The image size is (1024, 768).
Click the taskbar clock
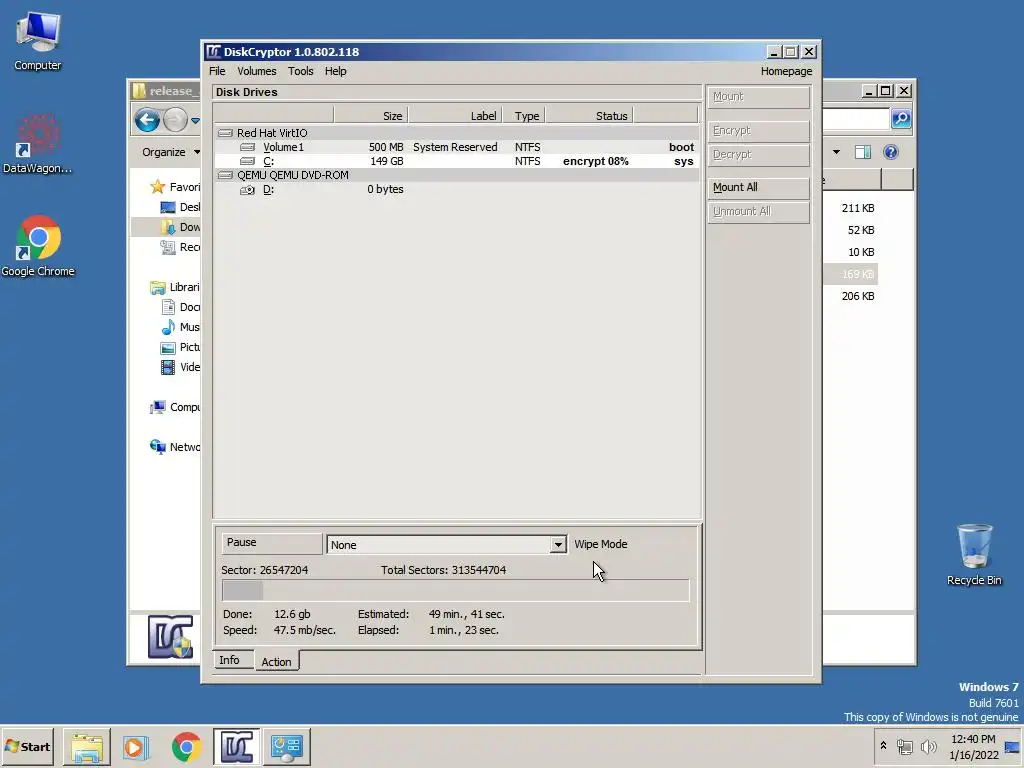[x=974, y=747]
